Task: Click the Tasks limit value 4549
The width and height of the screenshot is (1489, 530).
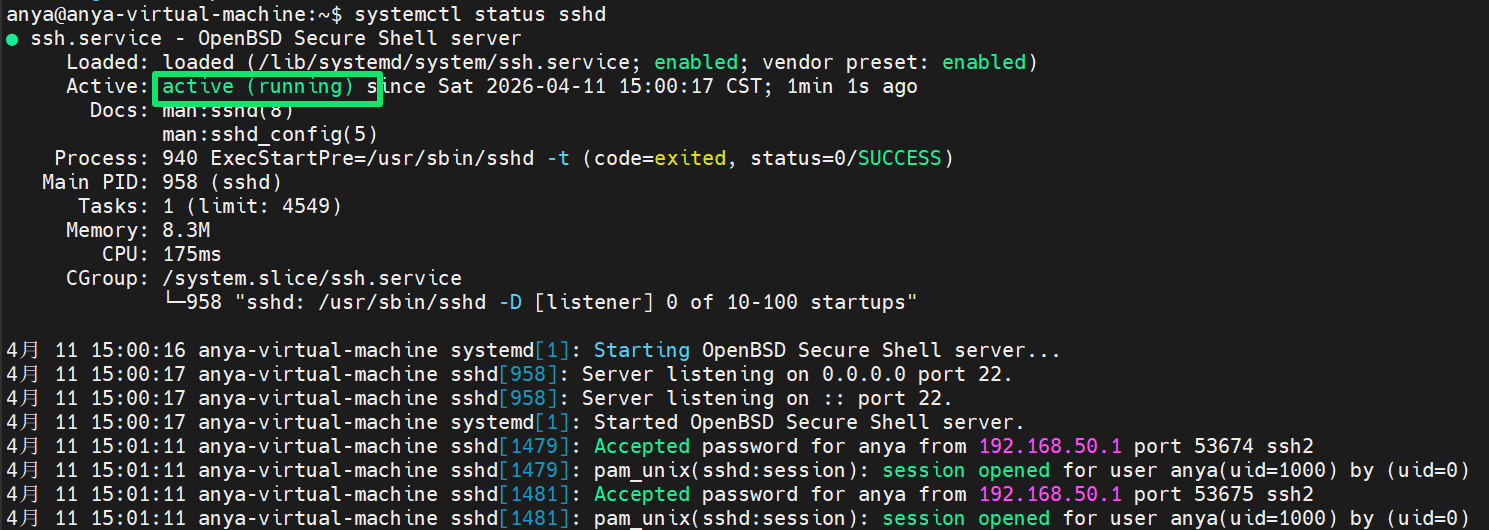Action: point(306,206)
